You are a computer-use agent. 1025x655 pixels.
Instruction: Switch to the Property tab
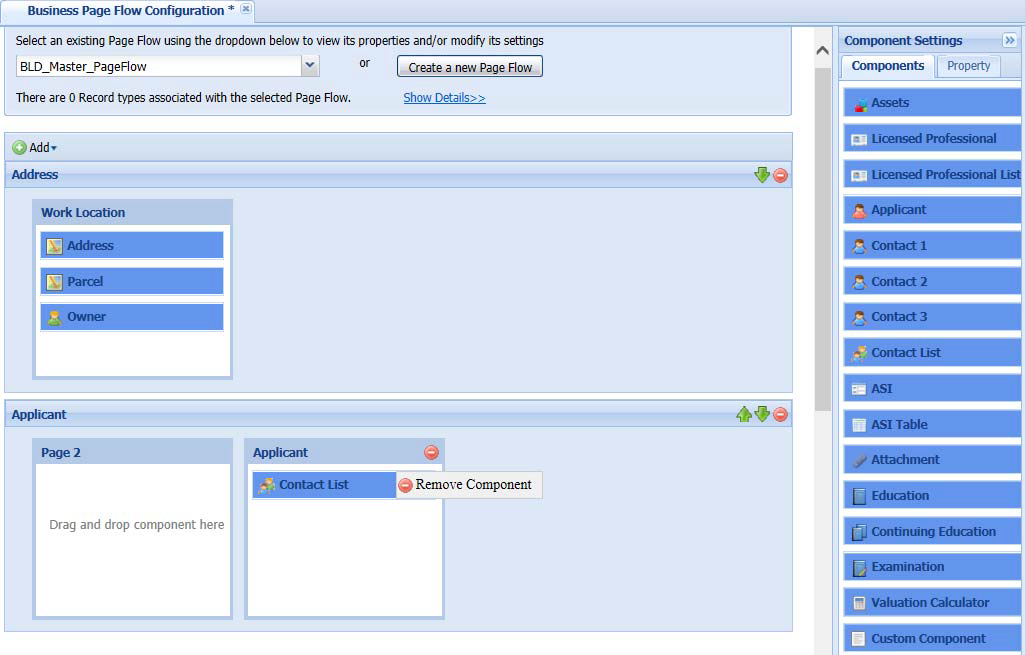(968, 66)
